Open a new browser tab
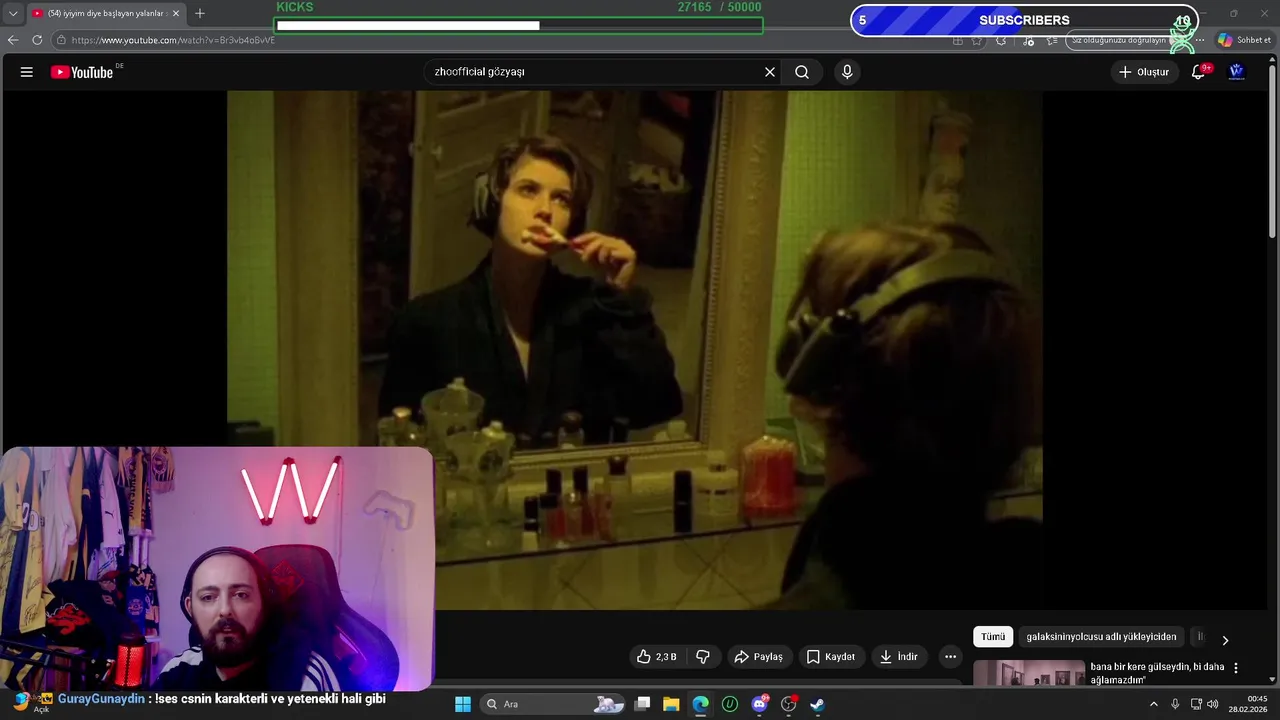Image resolution: width=1280 pixels, height=720 pixels. click(x=200, y=13)
